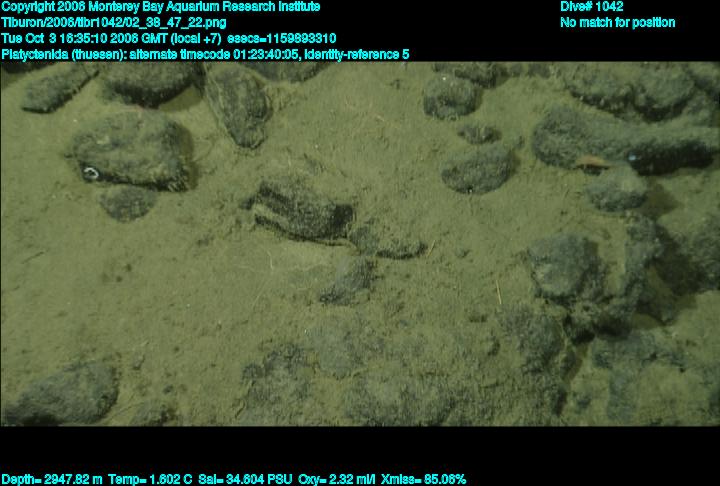Image resolution: width=720 pixels, height=486 pixels.
Task: Click the seafloor video frame image
Action: click(360, 244)
